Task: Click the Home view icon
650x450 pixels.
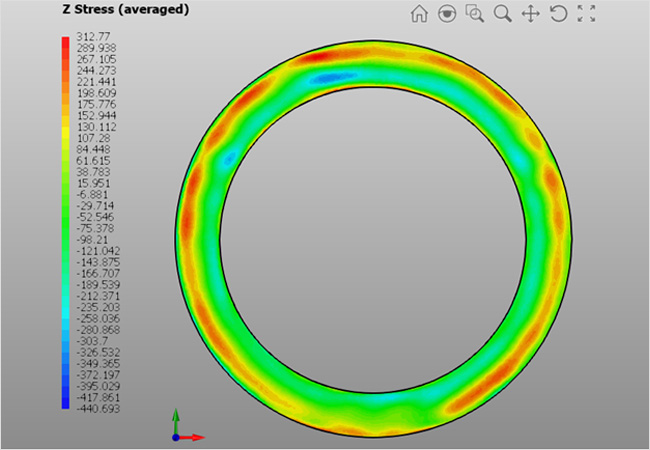Action: point(419,14)
